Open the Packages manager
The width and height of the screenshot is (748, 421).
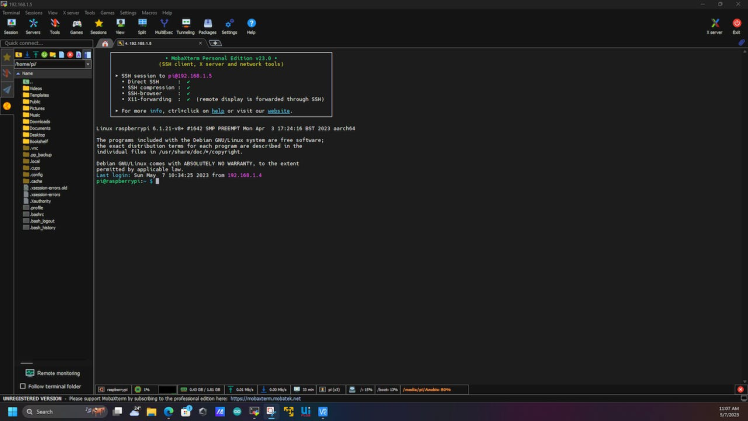pyautogui.click(x=207, y=25)
